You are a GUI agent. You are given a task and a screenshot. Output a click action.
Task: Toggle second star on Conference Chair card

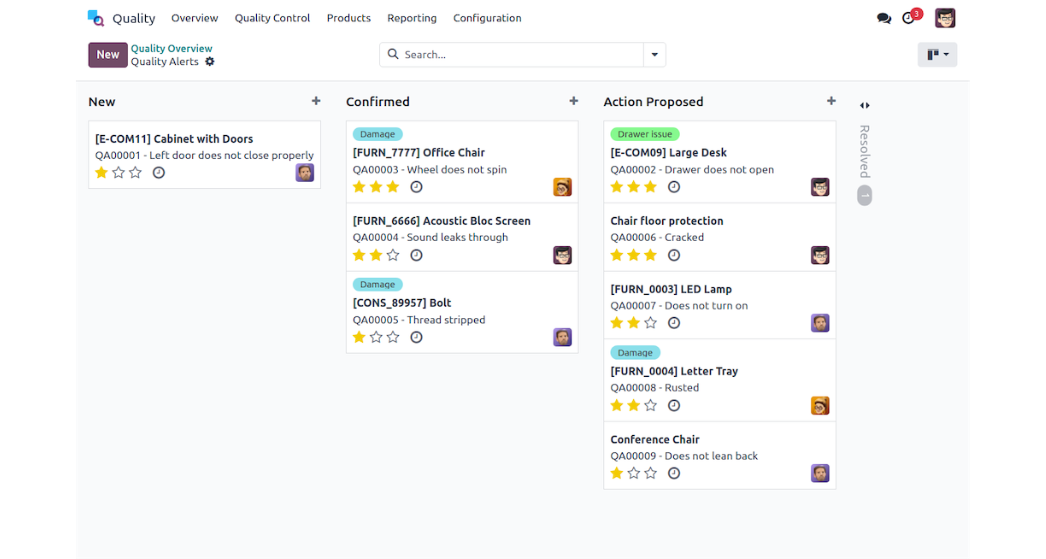pyautogui.click(x=634, y=473)
